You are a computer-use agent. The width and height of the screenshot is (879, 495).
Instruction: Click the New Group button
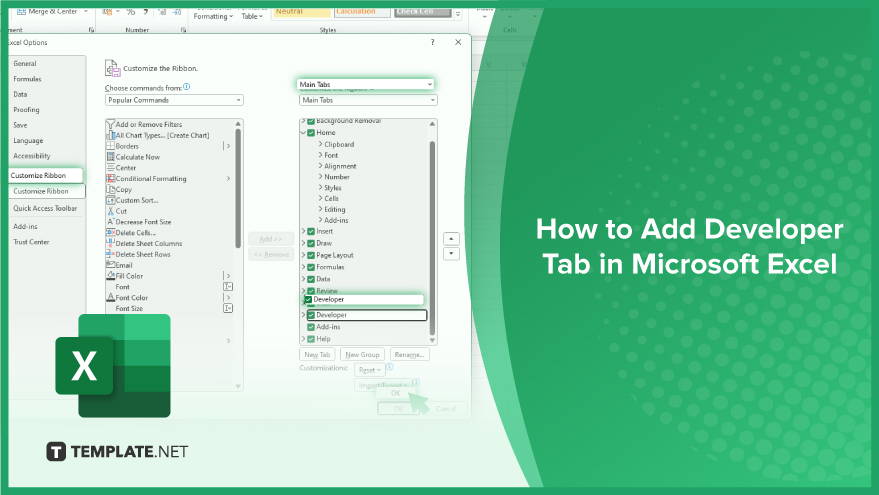(362, 354)
